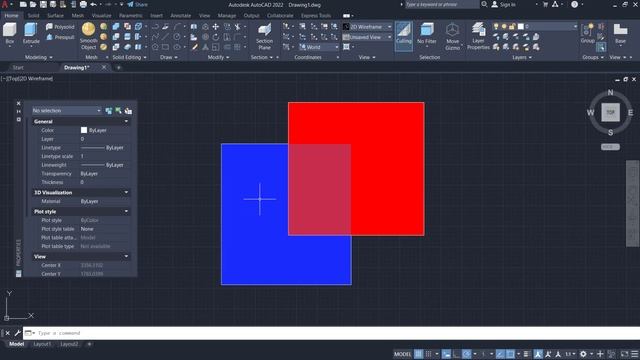The image size is (640, 360).
Task: Open the 2D Wireframe visual style dropdown
Action: click(x=367, y=27)
